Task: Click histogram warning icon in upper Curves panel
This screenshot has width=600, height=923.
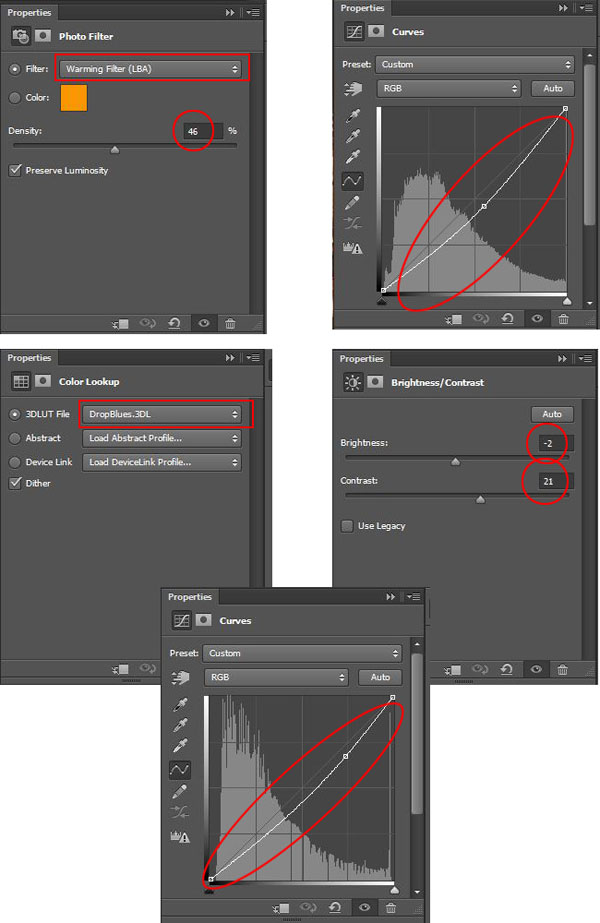Action: tap(353, 248)
